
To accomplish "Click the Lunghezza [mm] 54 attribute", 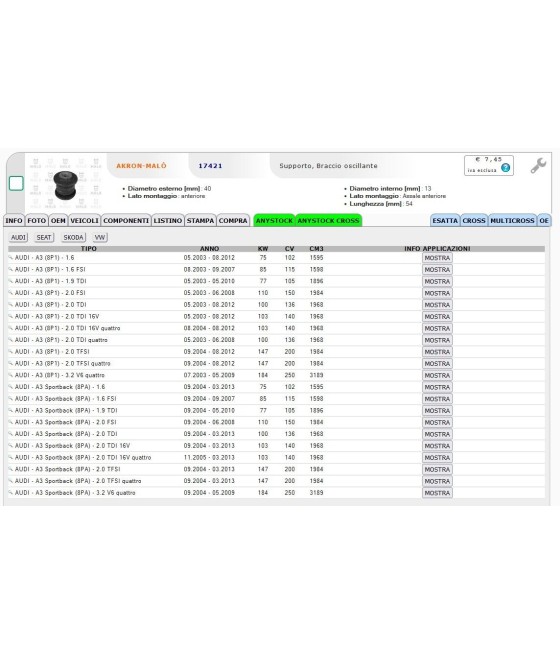I will coord(380,204).
